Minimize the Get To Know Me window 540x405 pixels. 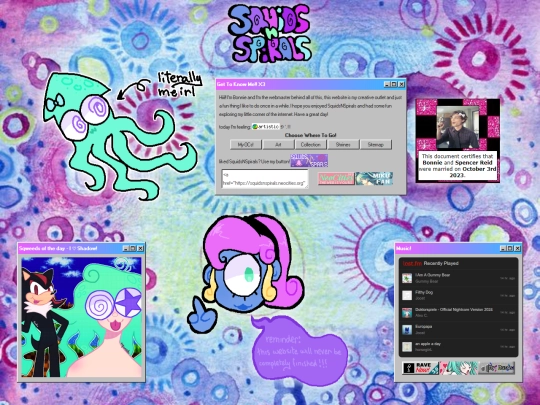point(387,84)
